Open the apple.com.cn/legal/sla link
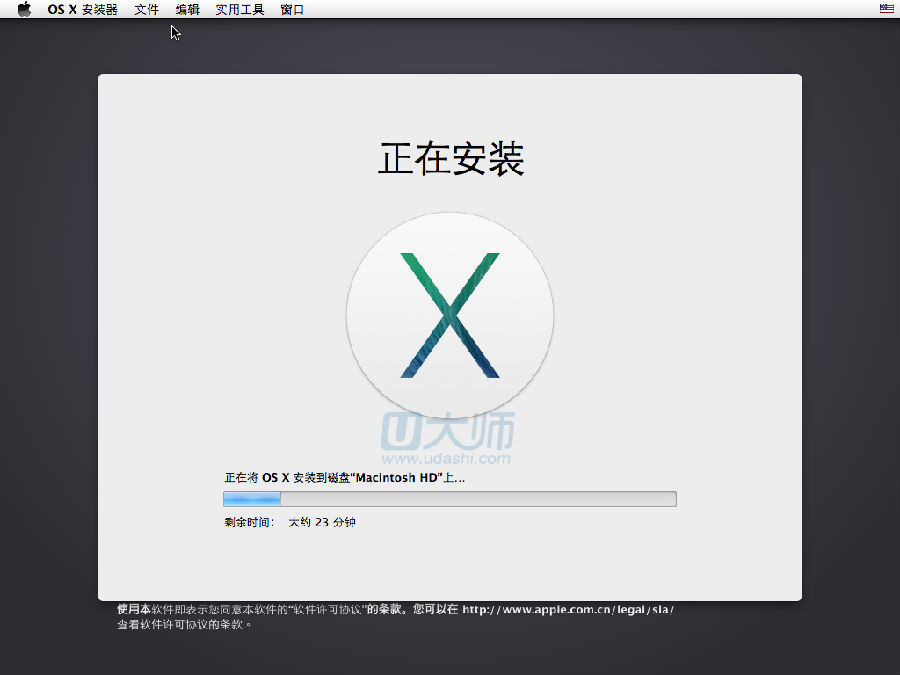 coord(568,609)
